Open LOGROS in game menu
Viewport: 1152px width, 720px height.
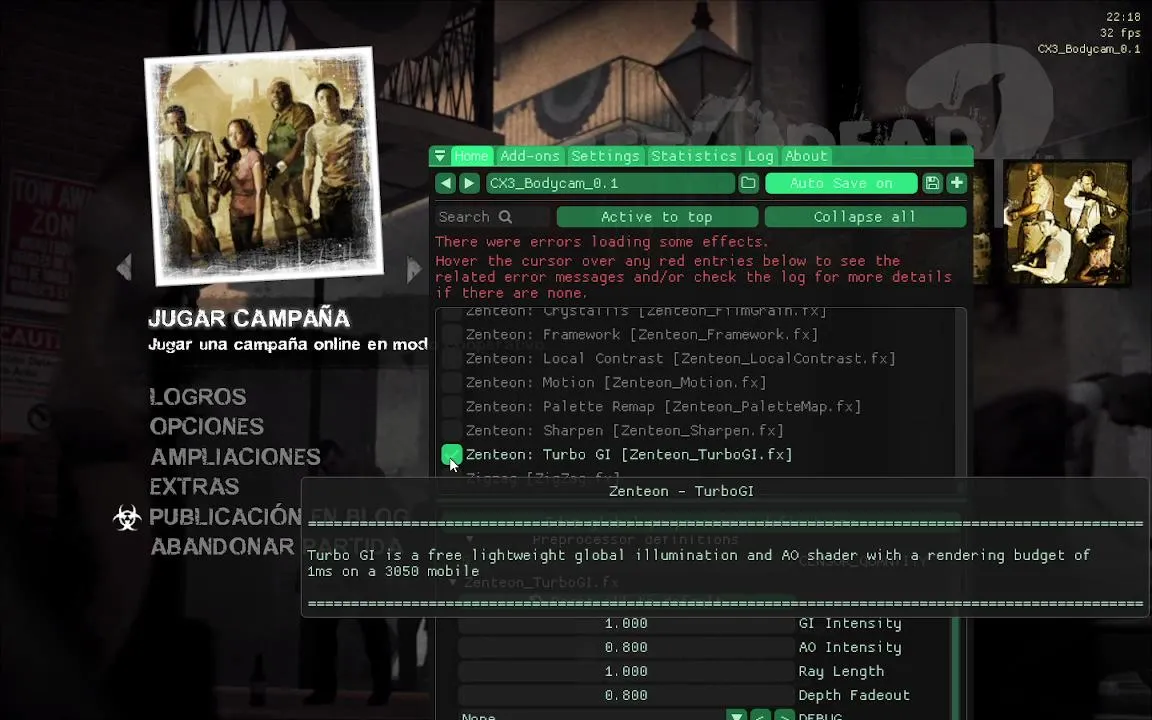tap(198, 397)
